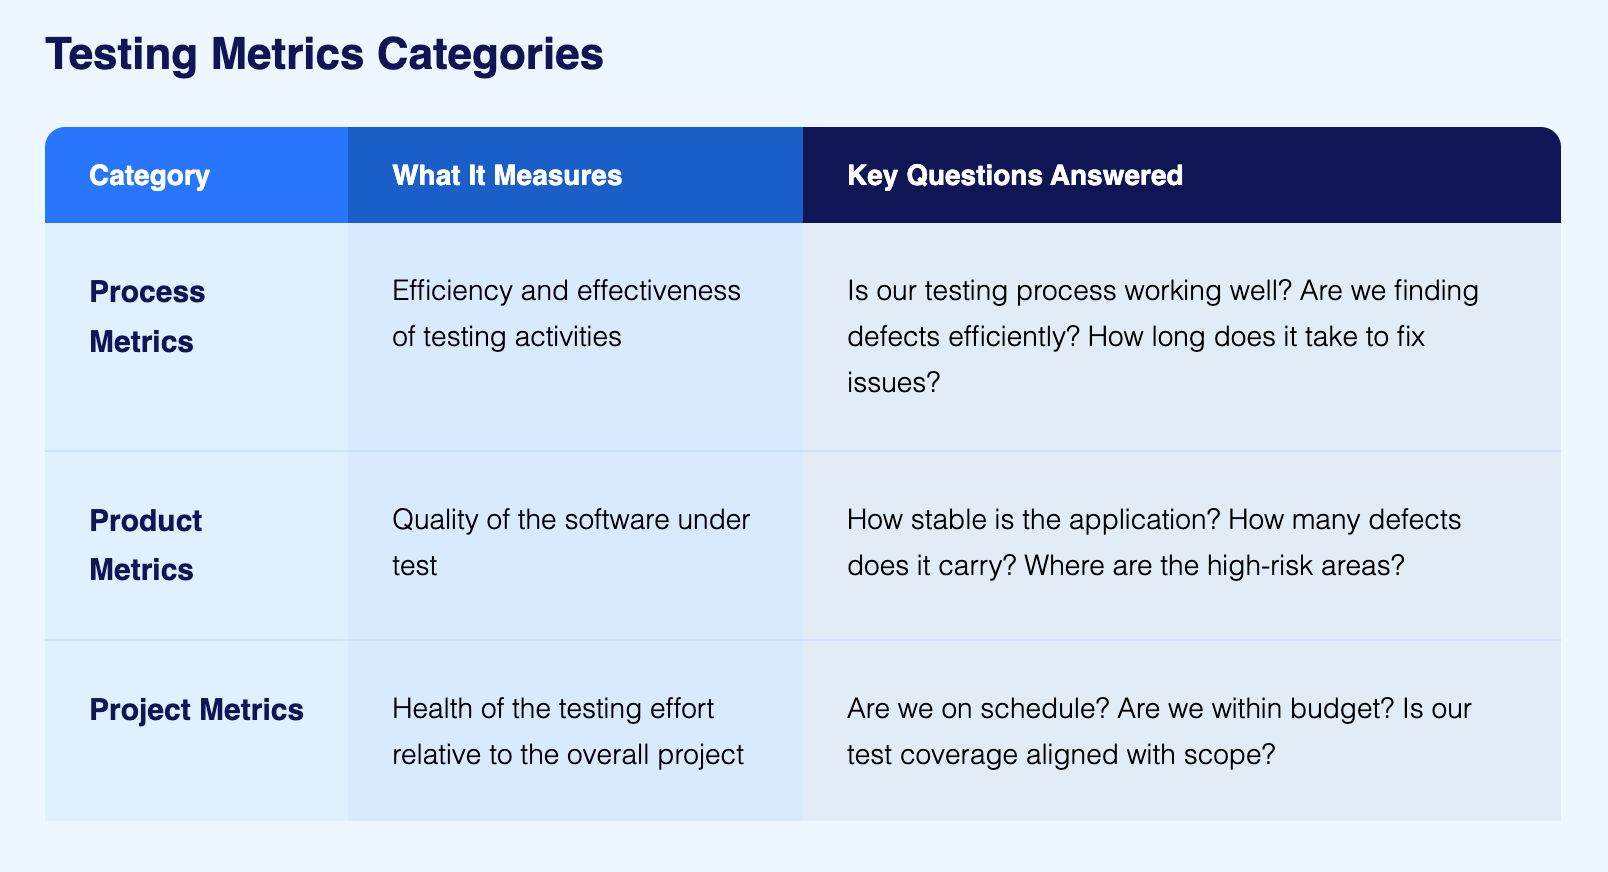
Task: Click the Health of the testing effort cell
Action: pyautogui.click(x=568, y=731)
